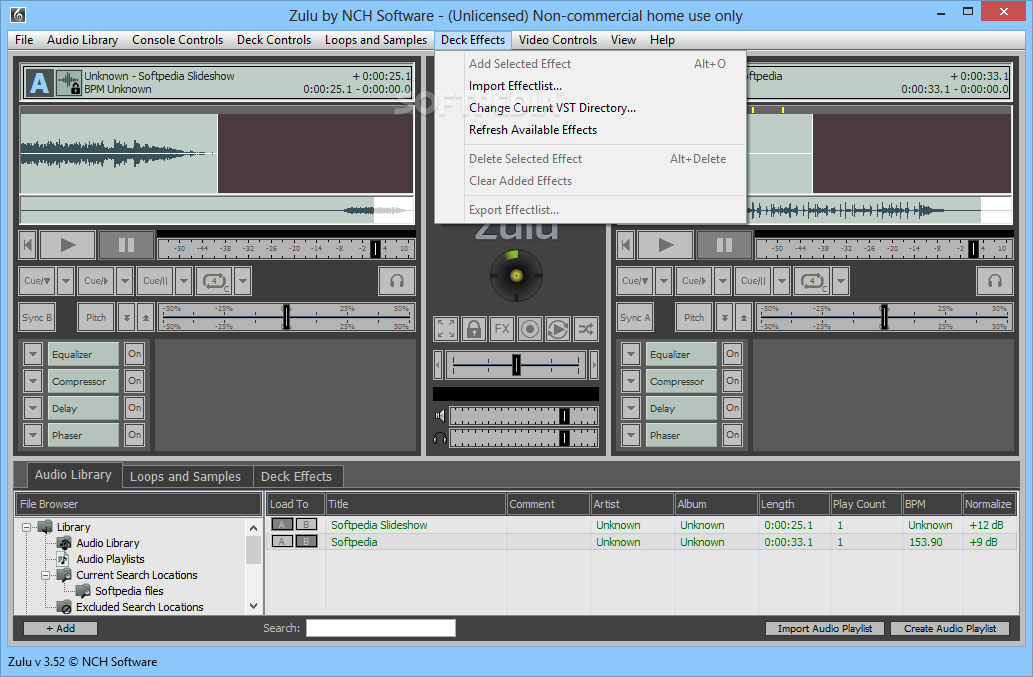
Task: Click the master speaker volume icon
Action: pos(440,416)
